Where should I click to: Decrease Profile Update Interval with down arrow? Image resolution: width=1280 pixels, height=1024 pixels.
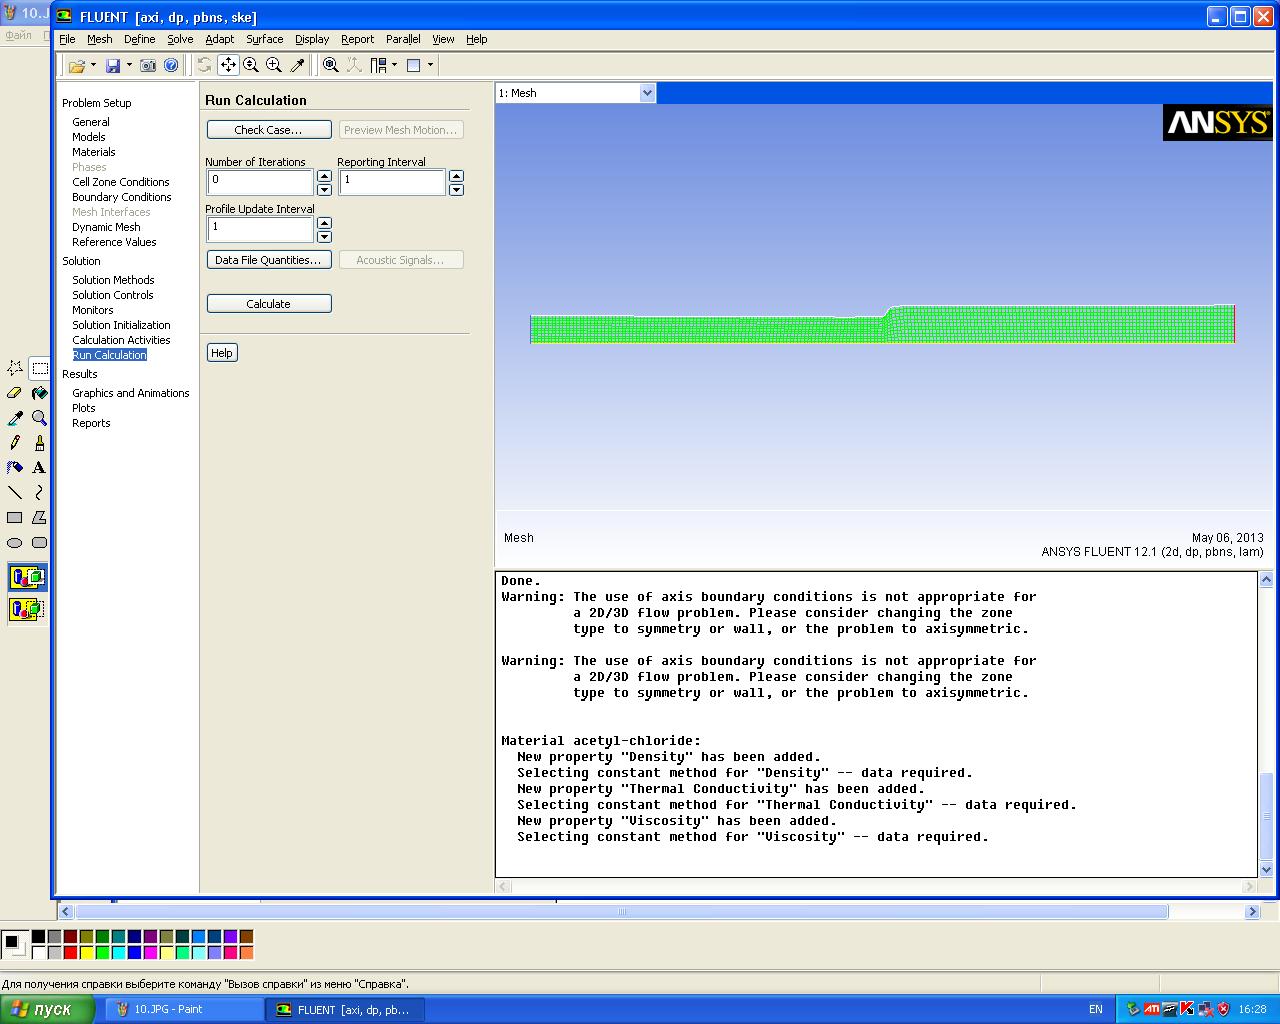pyautogui.click(x=324, y=237)
